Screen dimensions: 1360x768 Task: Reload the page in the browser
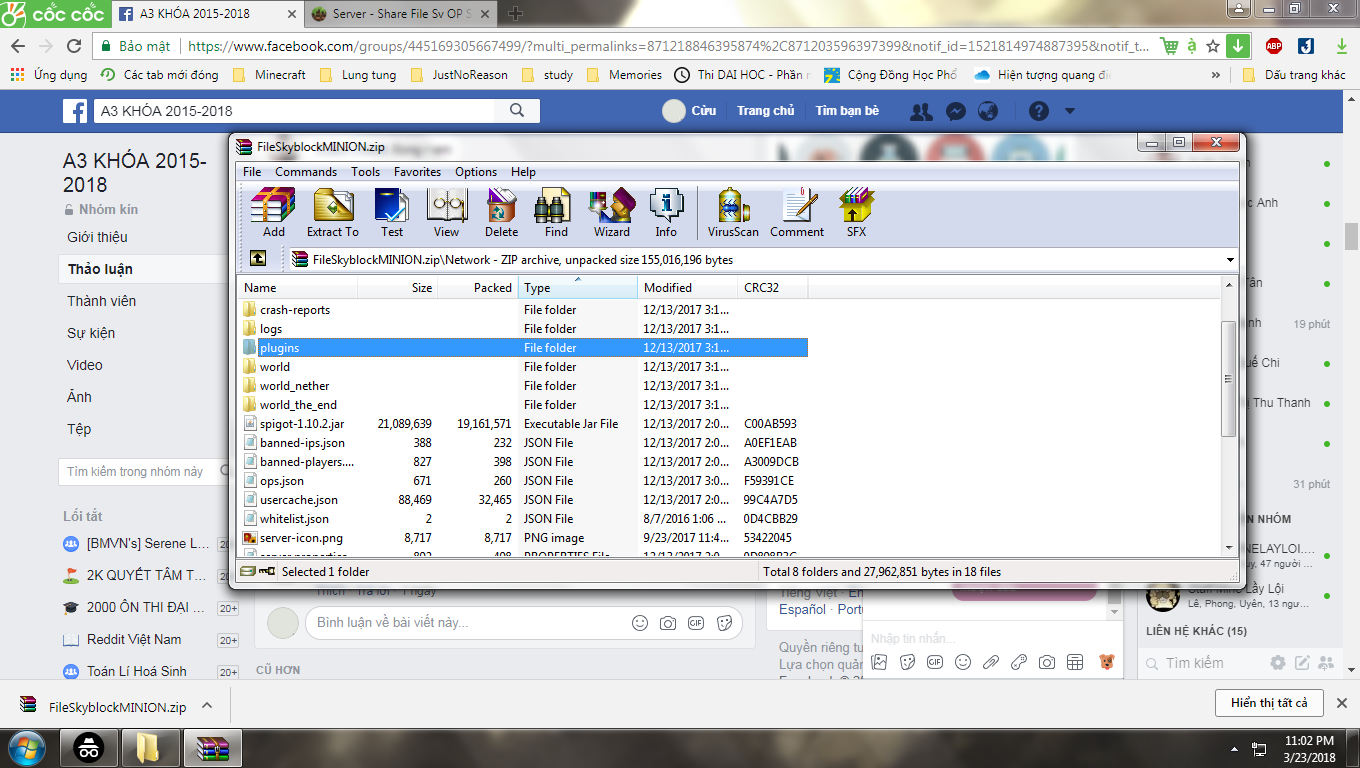coord(74,46)
